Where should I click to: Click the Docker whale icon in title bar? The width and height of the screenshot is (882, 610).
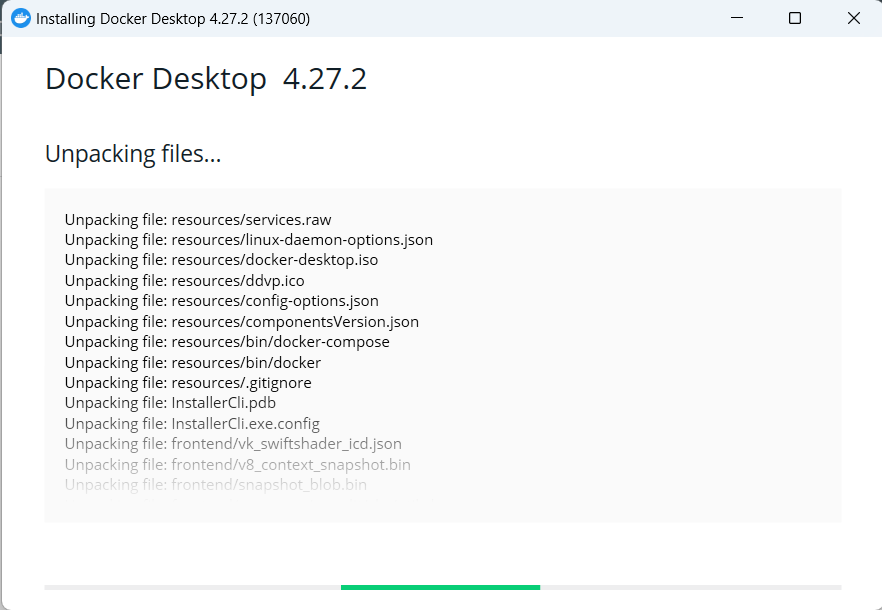click(21, 19)
